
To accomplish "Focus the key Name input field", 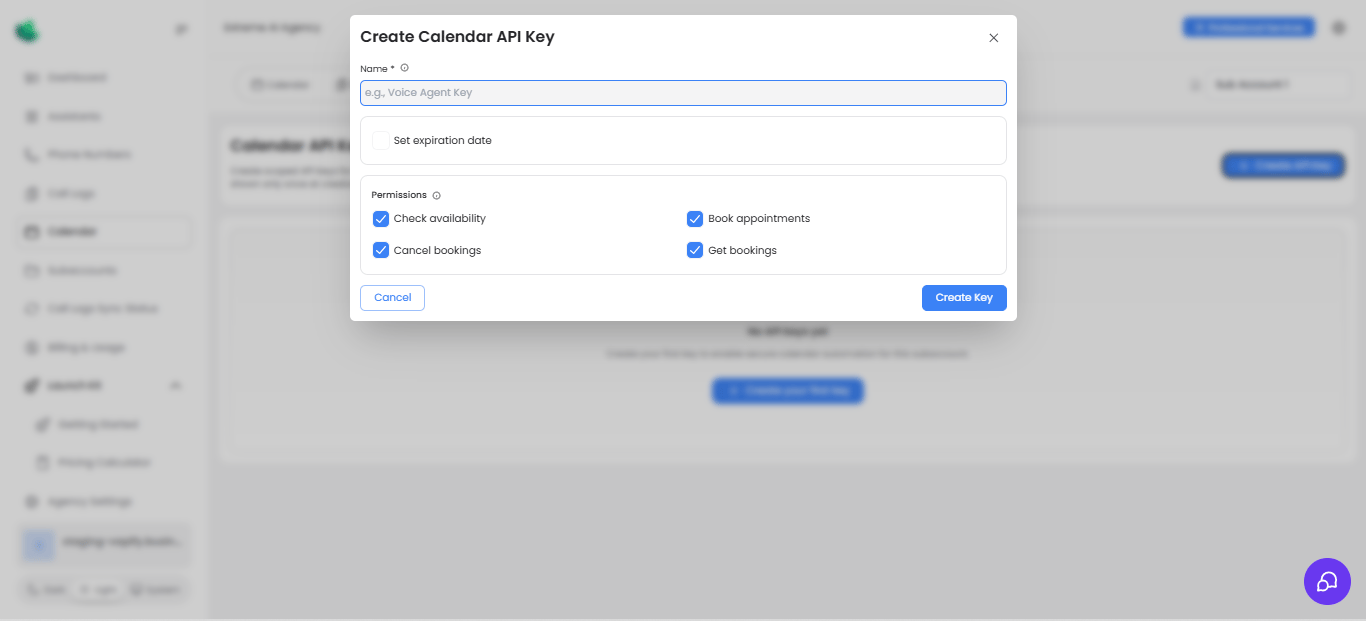I will pos(683,93).
